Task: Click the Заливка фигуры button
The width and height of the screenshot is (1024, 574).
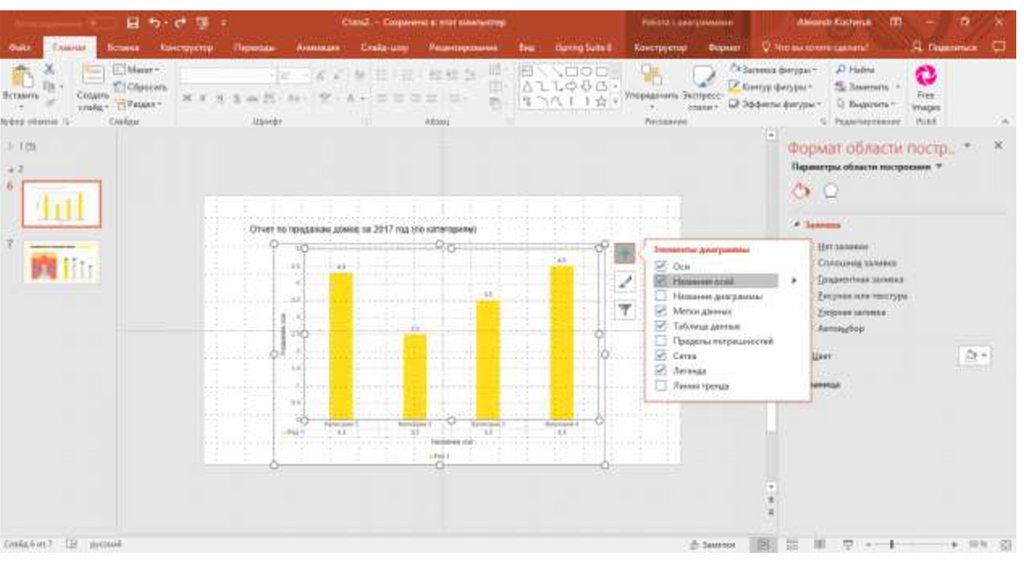Action: coord(772,69)
